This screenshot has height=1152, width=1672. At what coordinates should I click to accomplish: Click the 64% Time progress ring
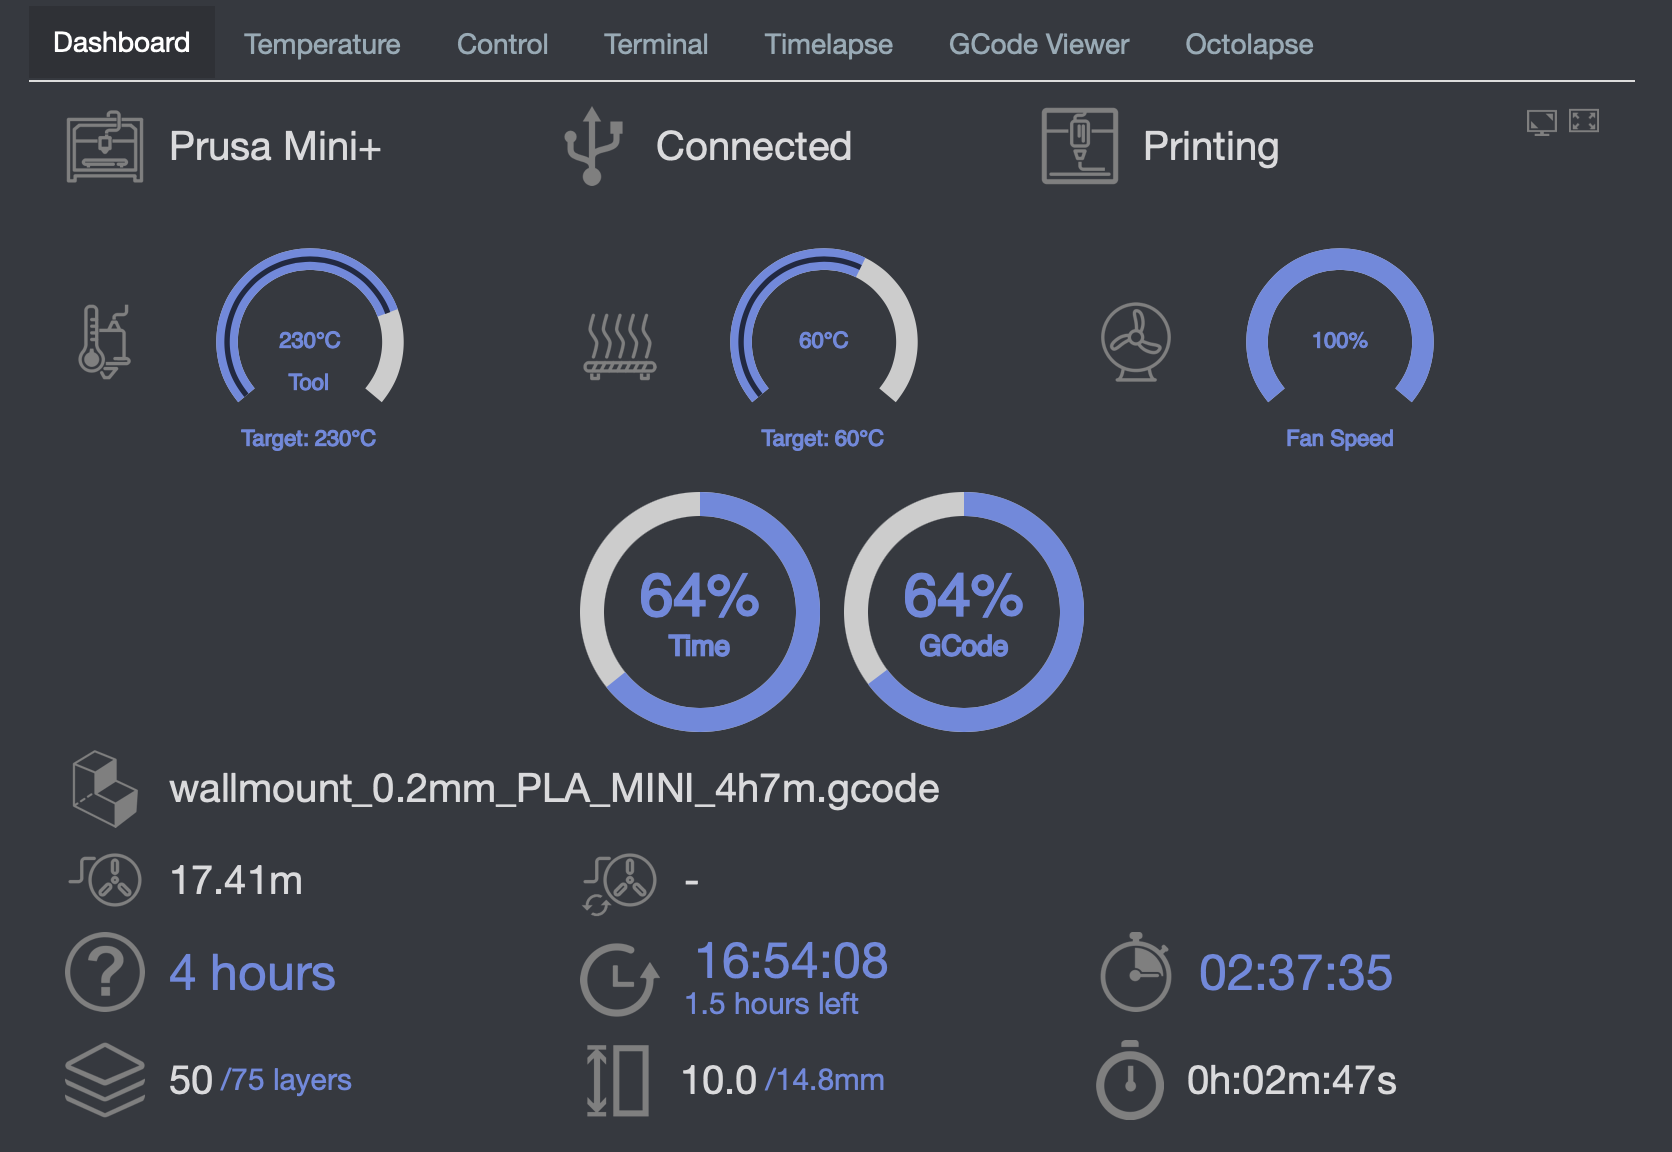(x=699, y=611)
